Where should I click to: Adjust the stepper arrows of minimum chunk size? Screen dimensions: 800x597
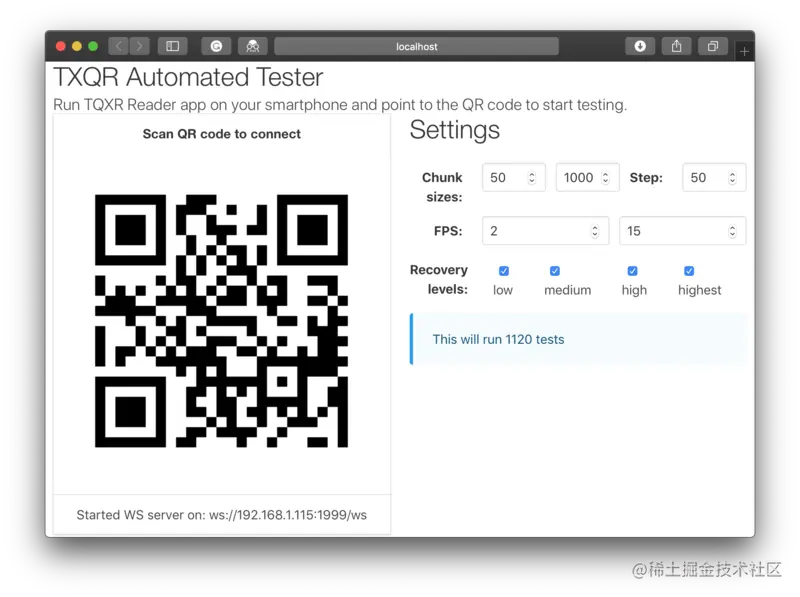point(532,178)
